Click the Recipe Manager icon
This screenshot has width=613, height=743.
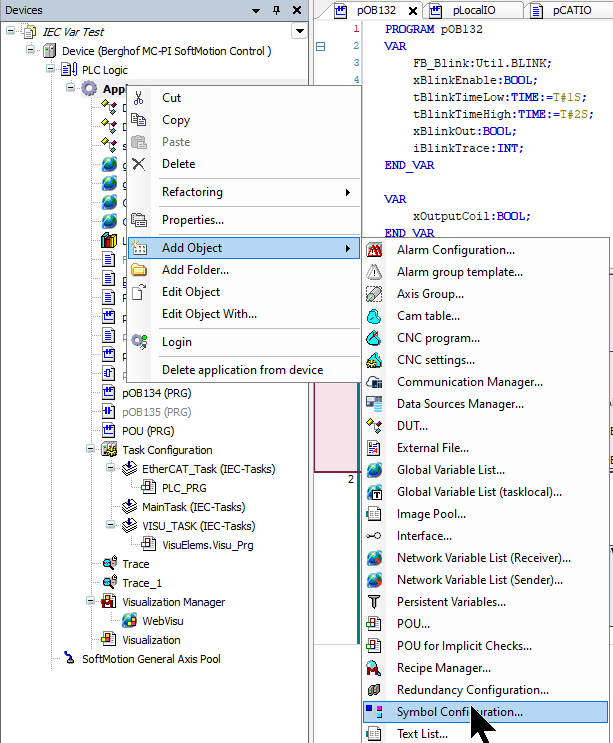374,668
